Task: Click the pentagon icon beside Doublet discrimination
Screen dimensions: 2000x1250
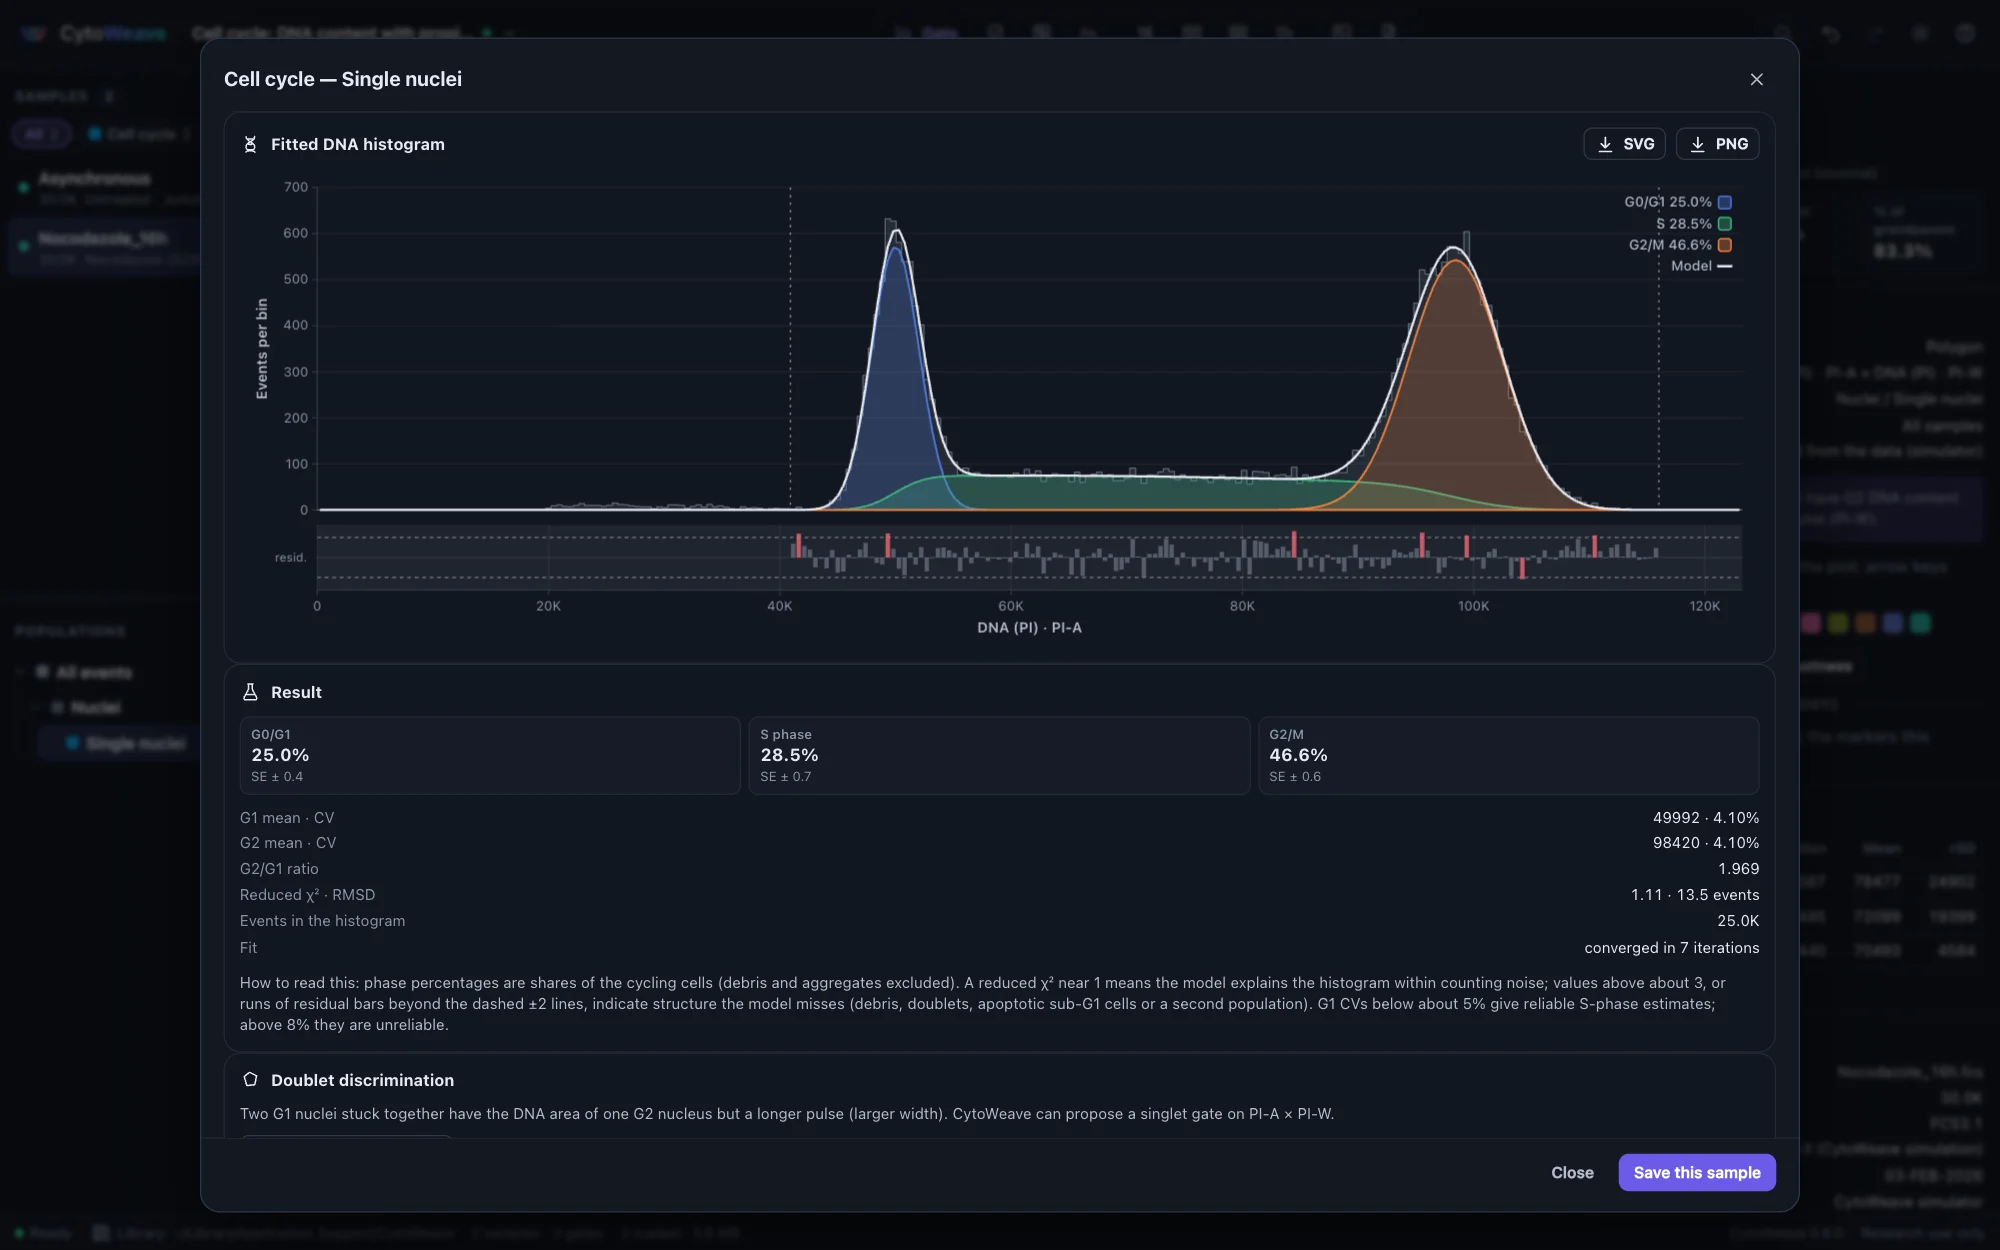Action: coord(250,1080)
